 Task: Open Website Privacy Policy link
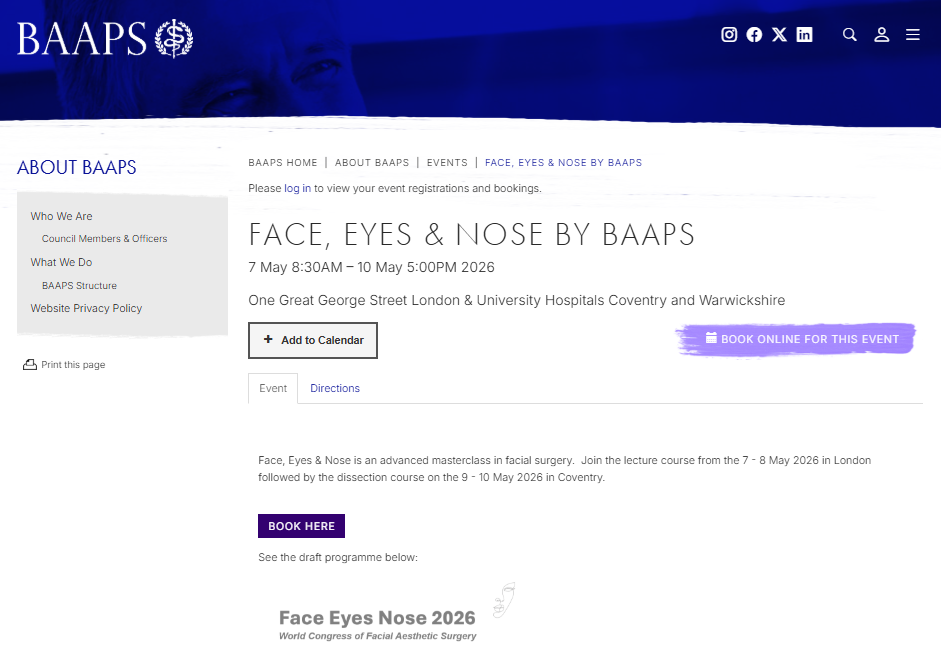(86, 308)
